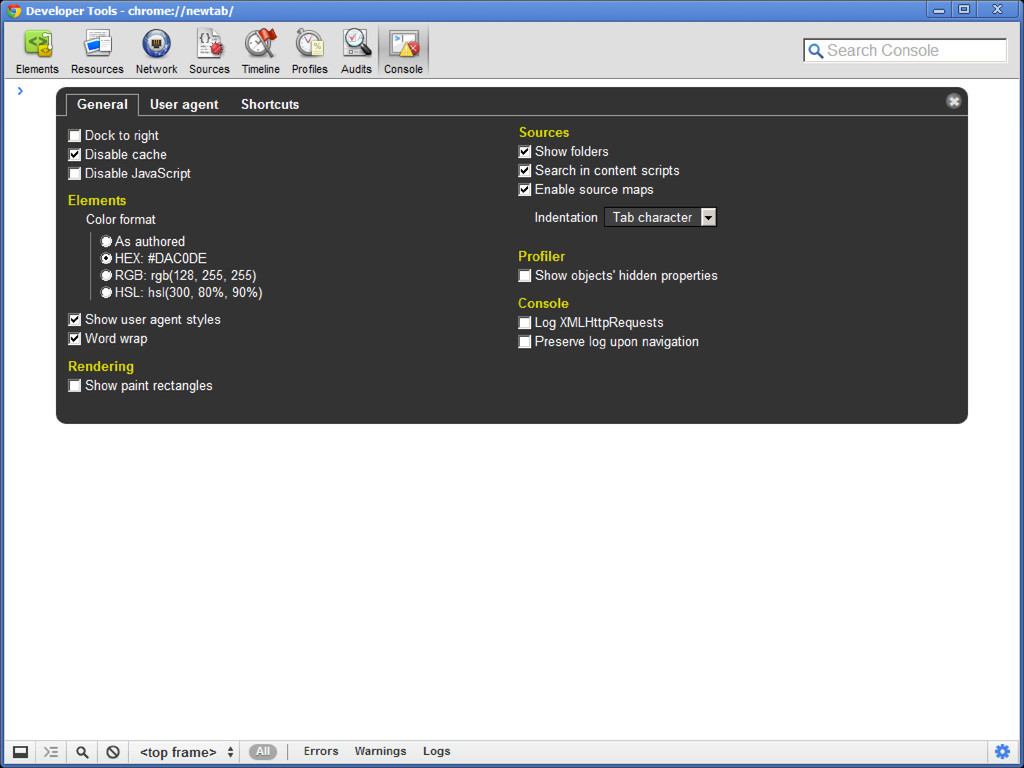Select HEX color format

106,259
